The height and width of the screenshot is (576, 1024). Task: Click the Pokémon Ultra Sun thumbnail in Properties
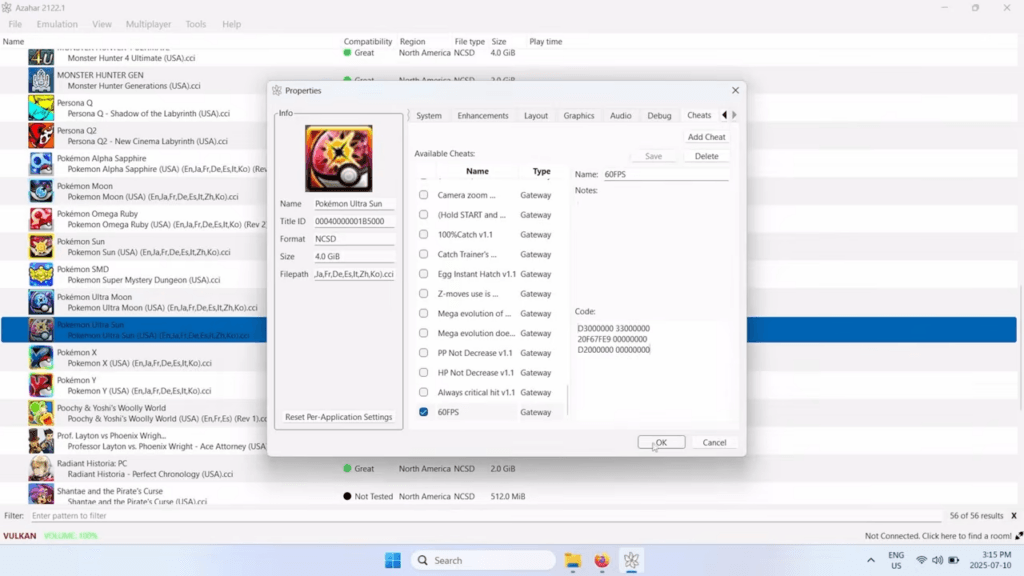(338, 159)
